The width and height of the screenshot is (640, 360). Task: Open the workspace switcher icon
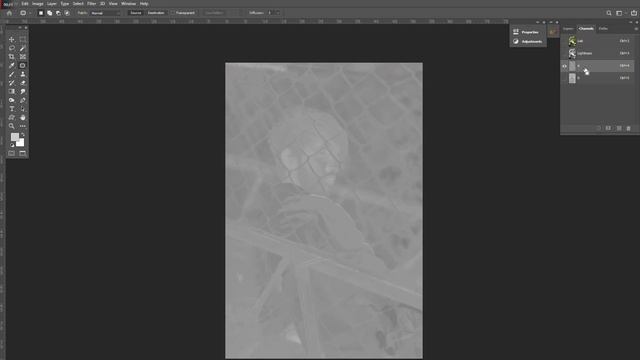pos(619,13)
